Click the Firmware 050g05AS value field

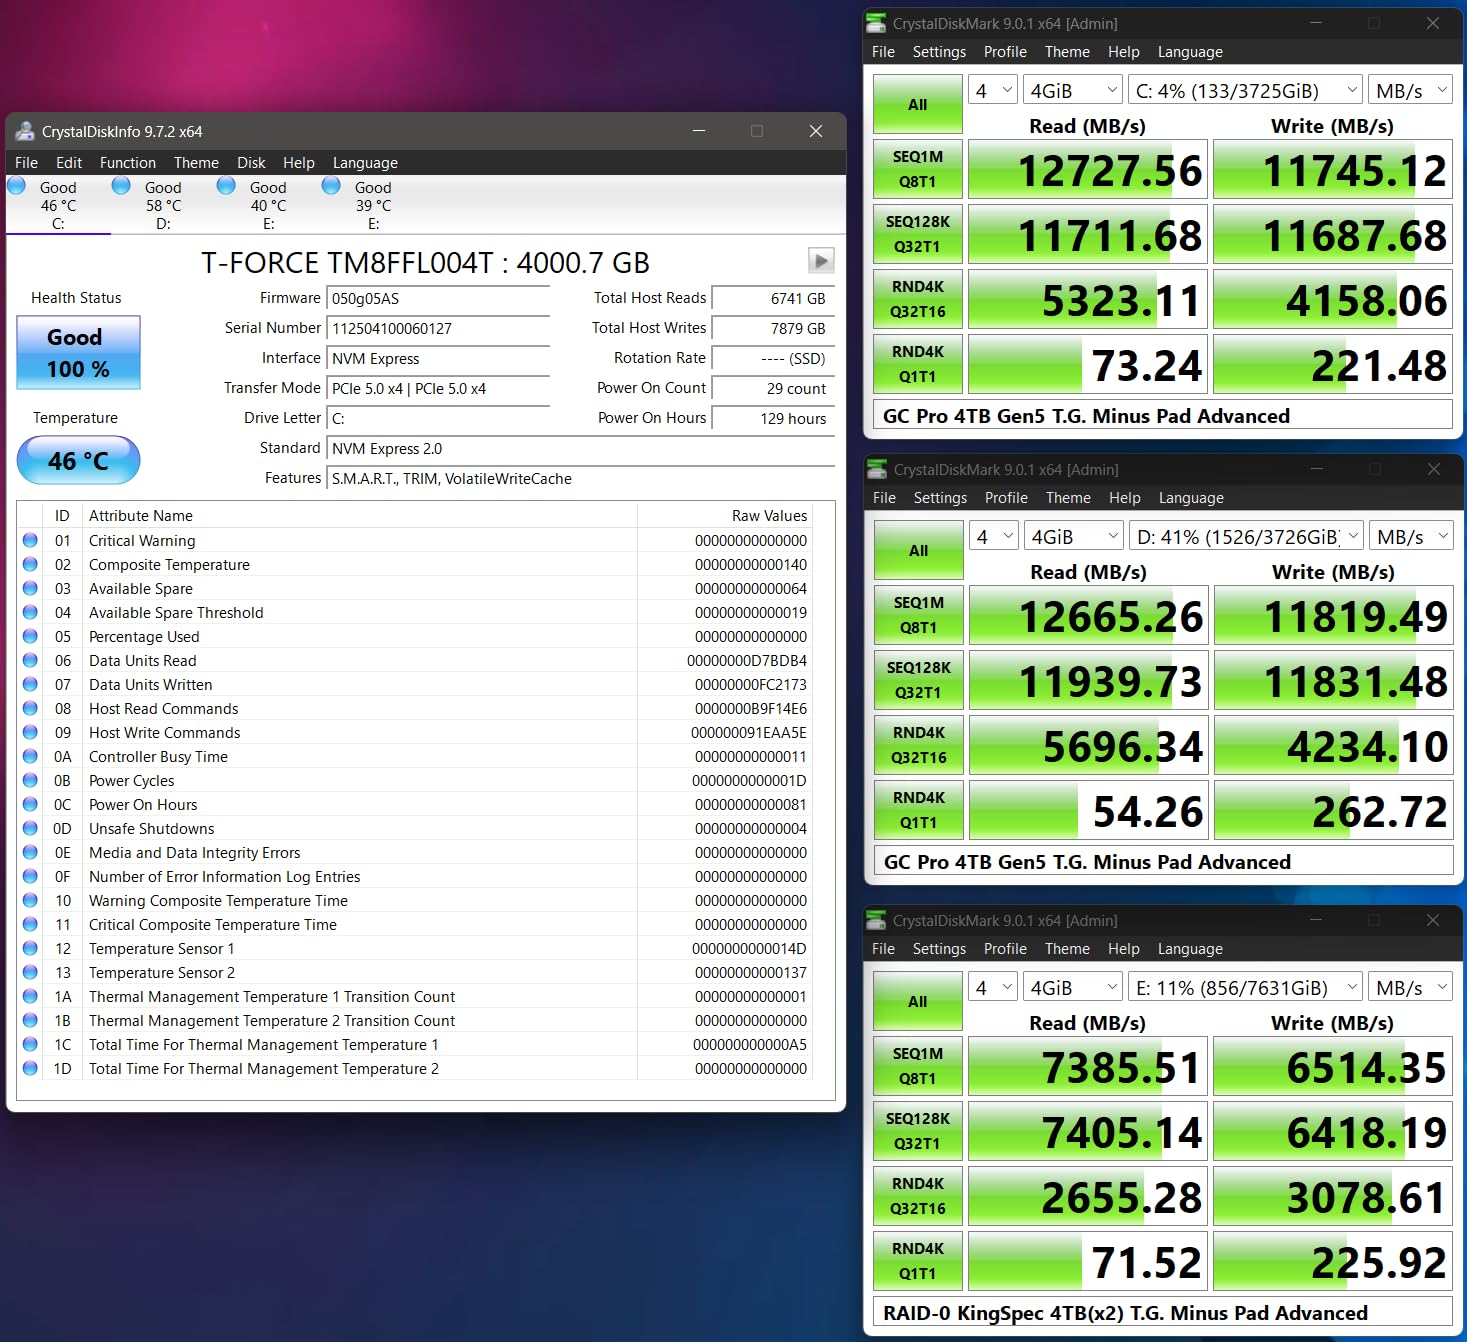pyautogui.click(x=438, y=299)
